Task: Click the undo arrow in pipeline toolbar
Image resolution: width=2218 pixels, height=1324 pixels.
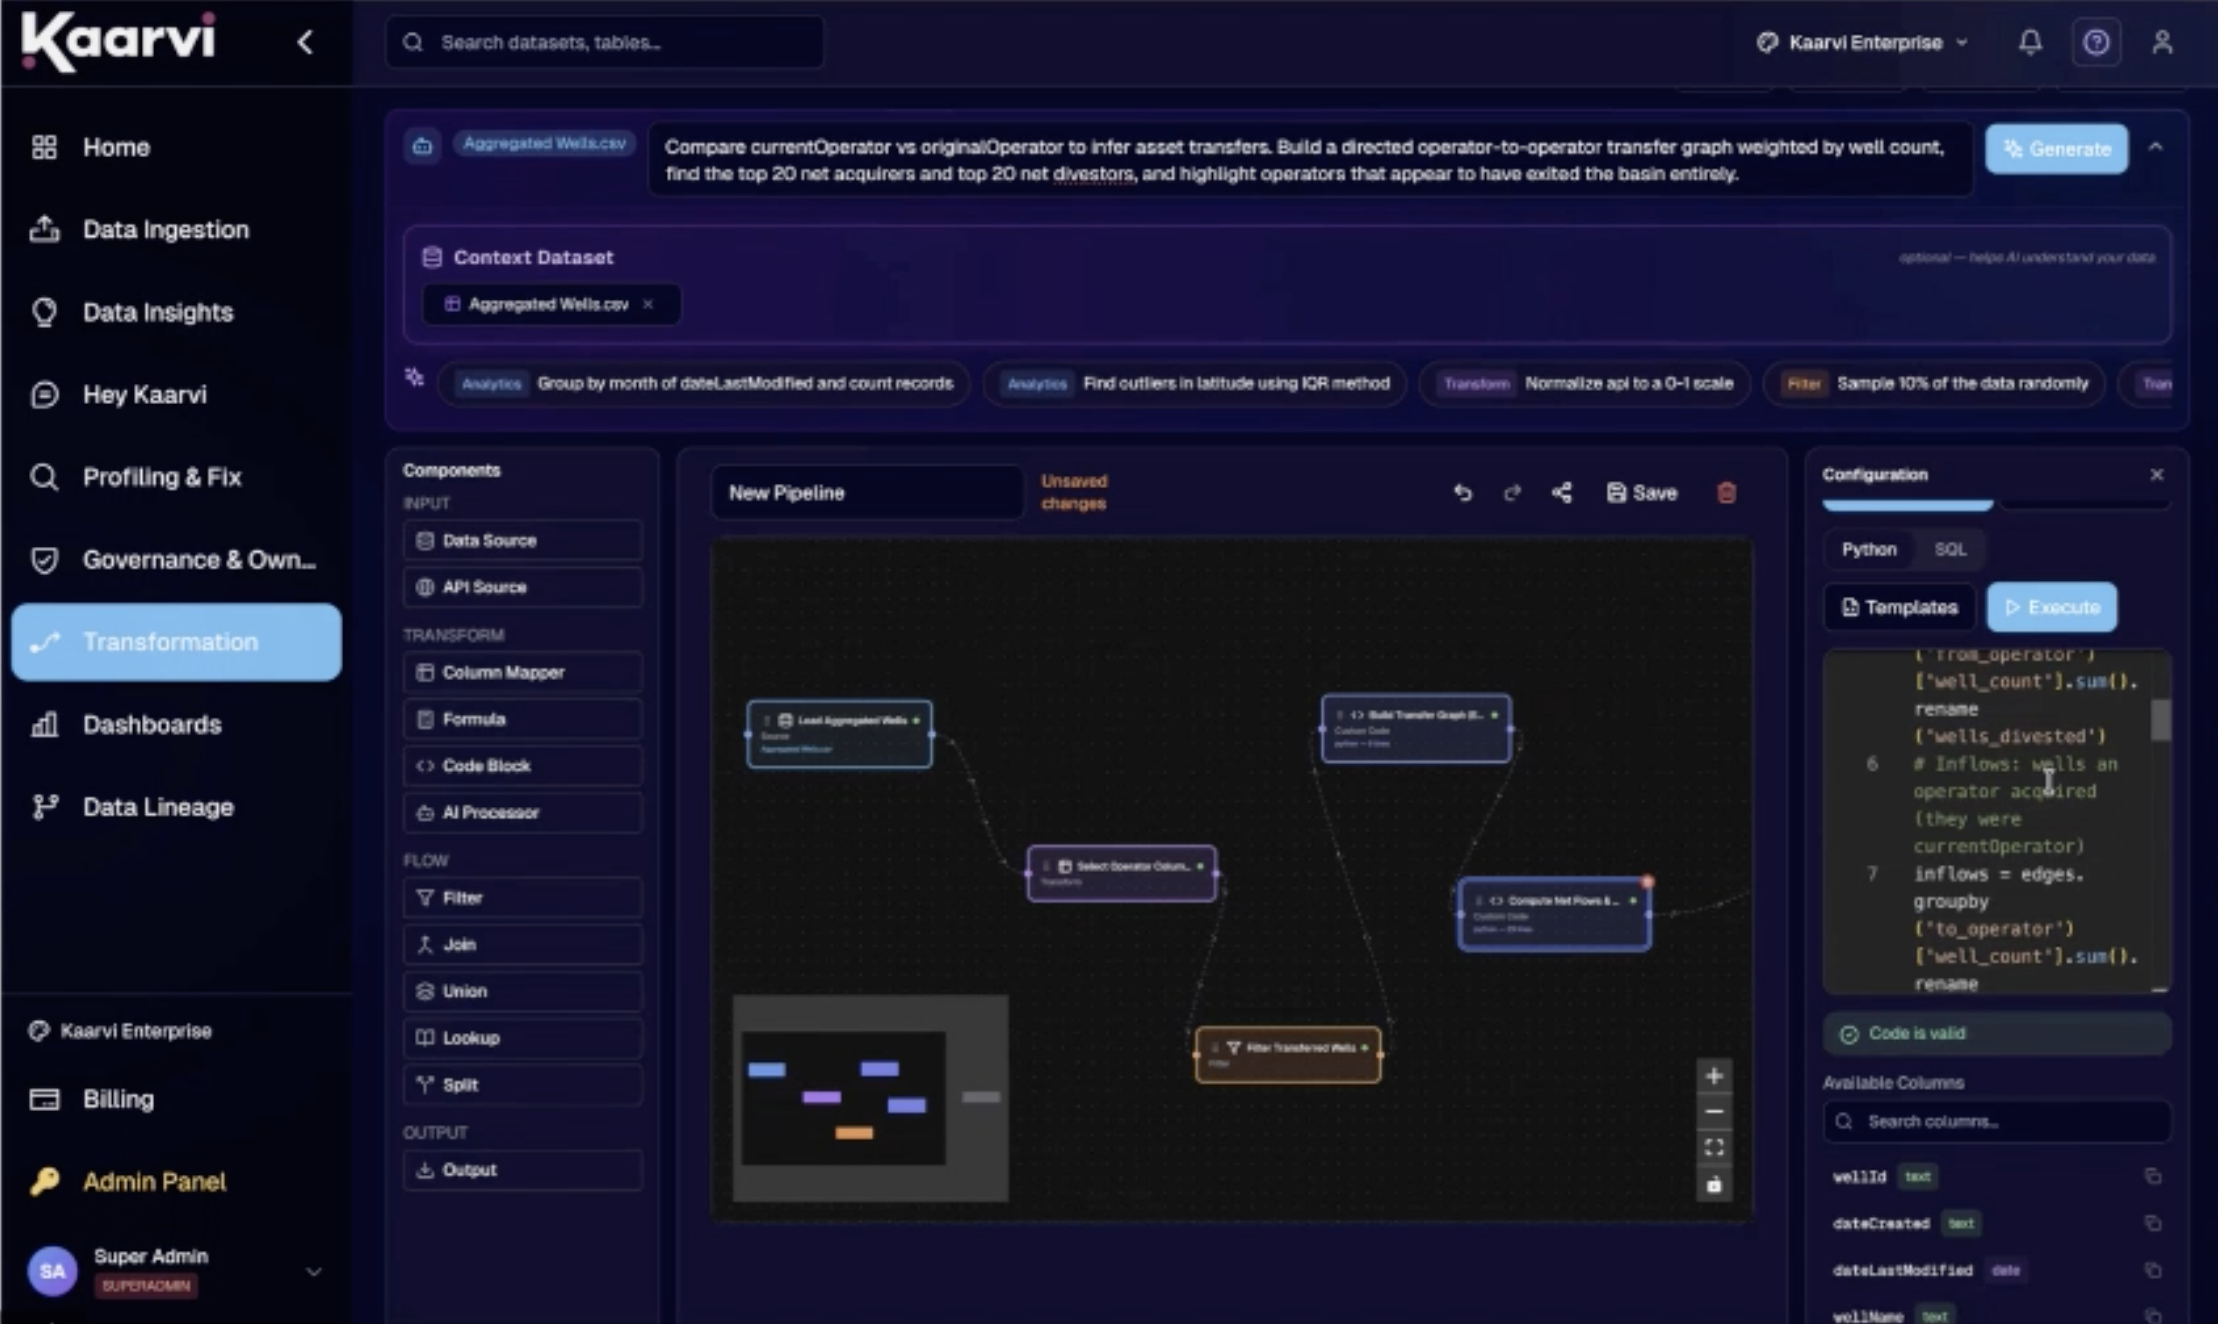Action: pos(1462,492)
